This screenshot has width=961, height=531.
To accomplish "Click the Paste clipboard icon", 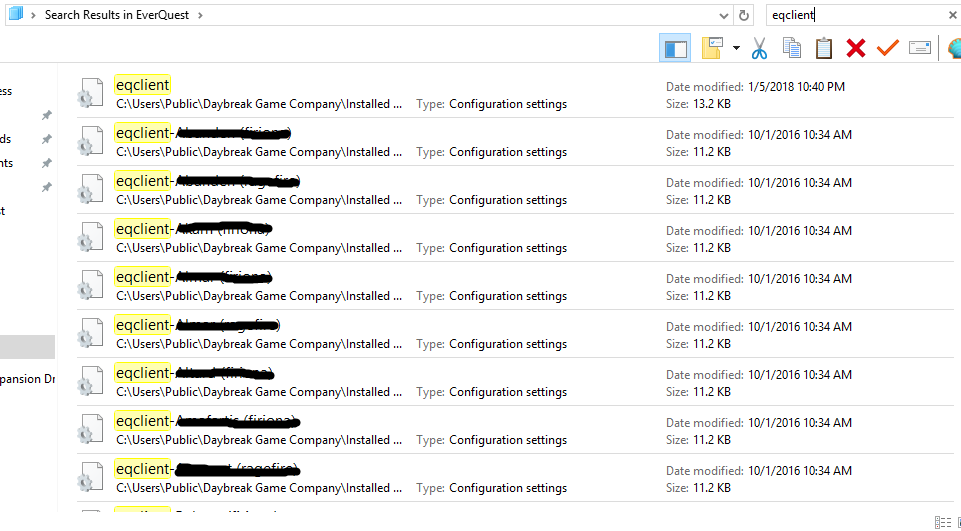I will coord(823,48).
